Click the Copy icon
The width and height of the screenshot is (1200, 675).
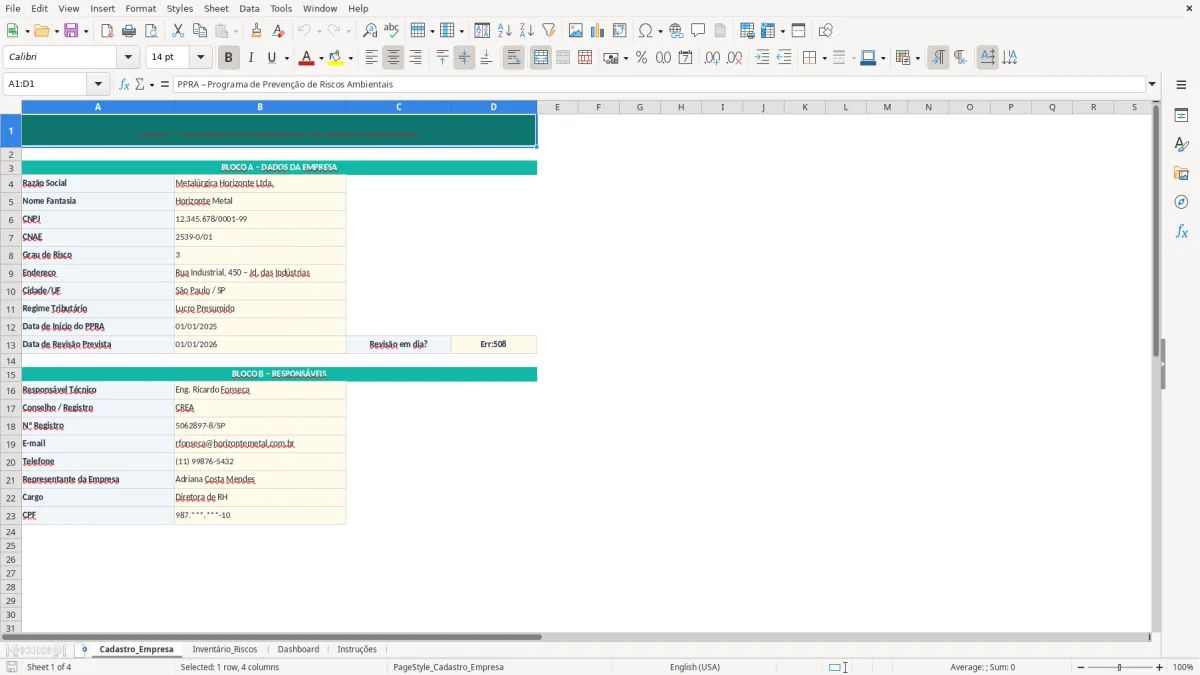pyautogui.click(x=200, y=31)
